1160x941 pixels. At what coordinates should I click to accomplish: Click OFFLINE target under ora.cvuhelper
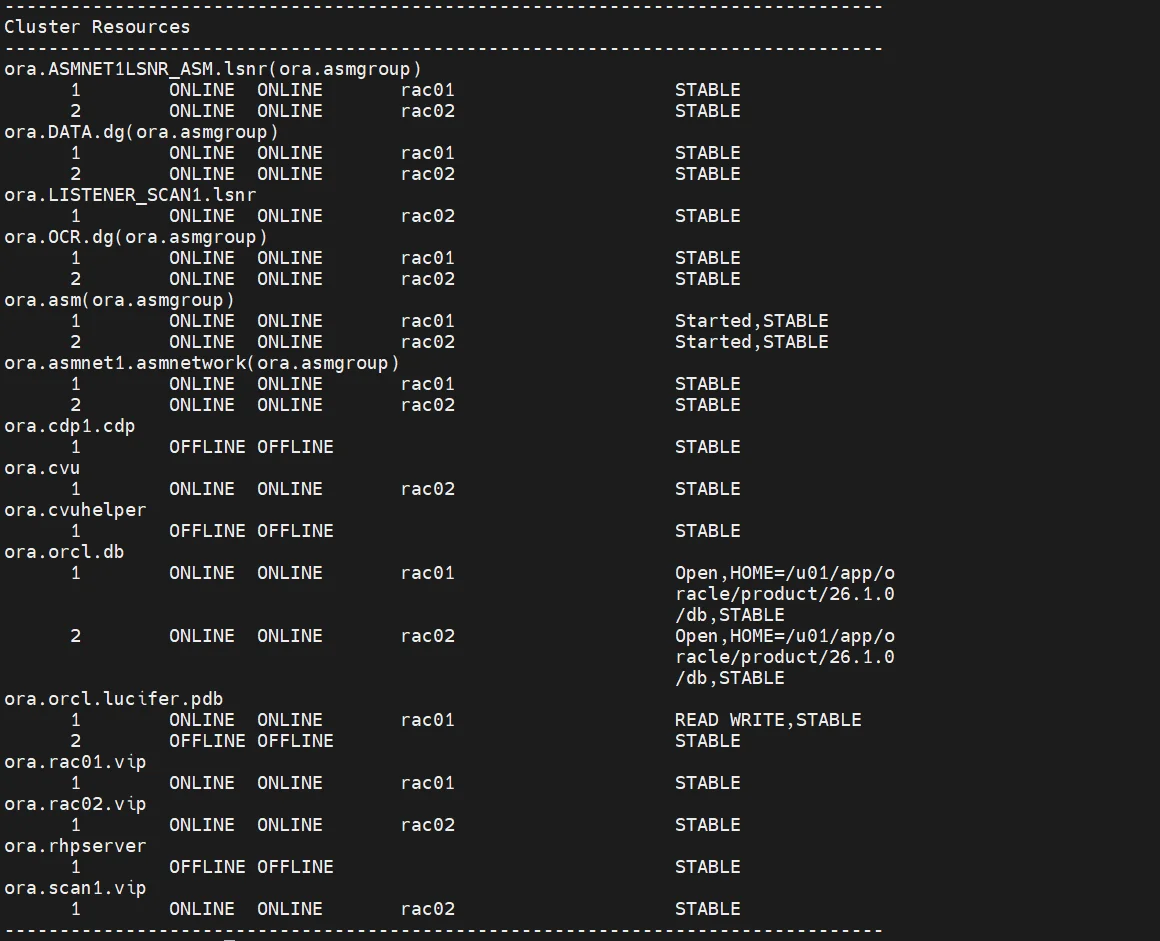tap(207, 531)
